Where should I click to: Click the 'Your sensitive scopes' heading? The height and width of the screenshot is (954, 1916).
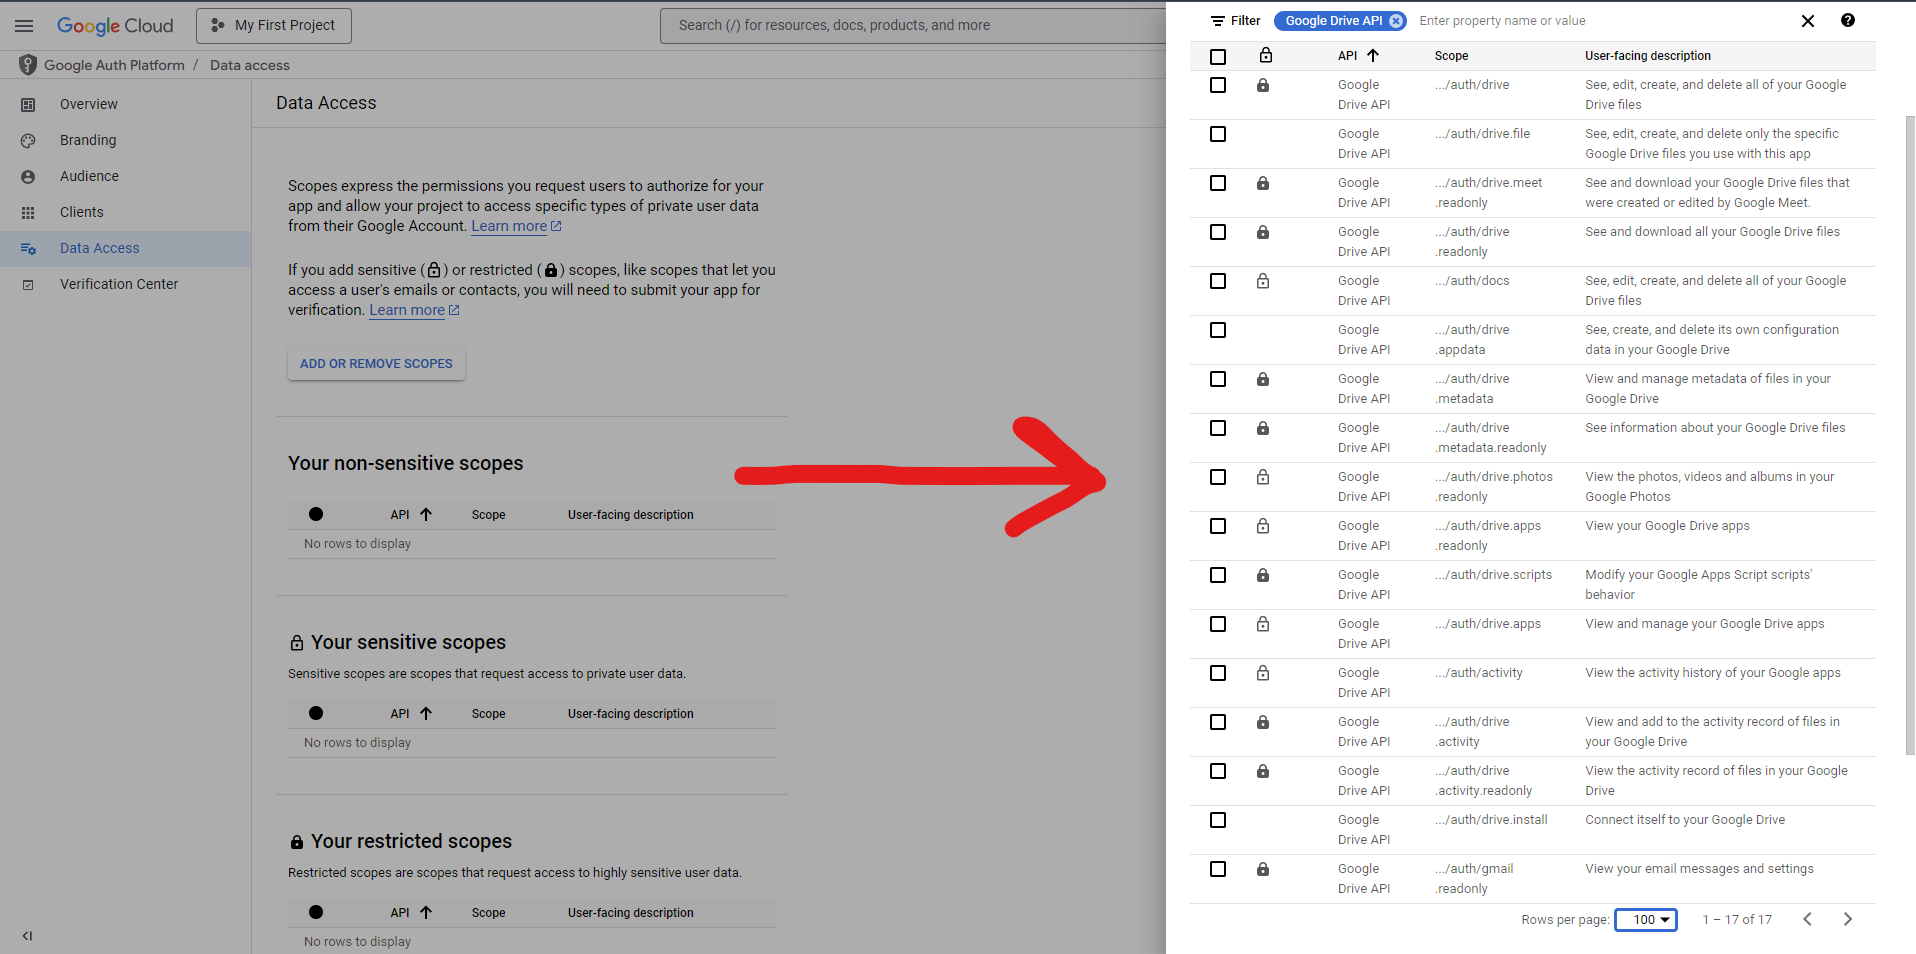point(408,643)
